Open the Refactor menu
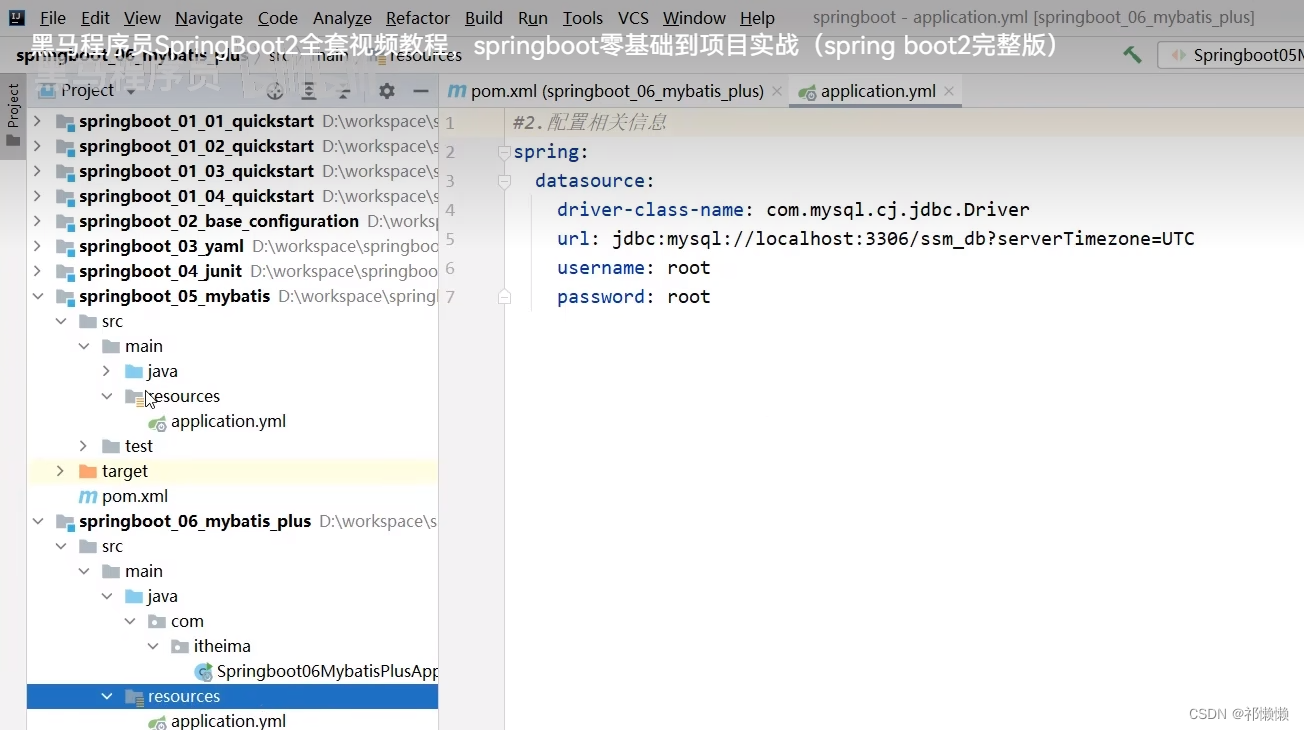Viewport: 1304px width, 730px height. 417,17
